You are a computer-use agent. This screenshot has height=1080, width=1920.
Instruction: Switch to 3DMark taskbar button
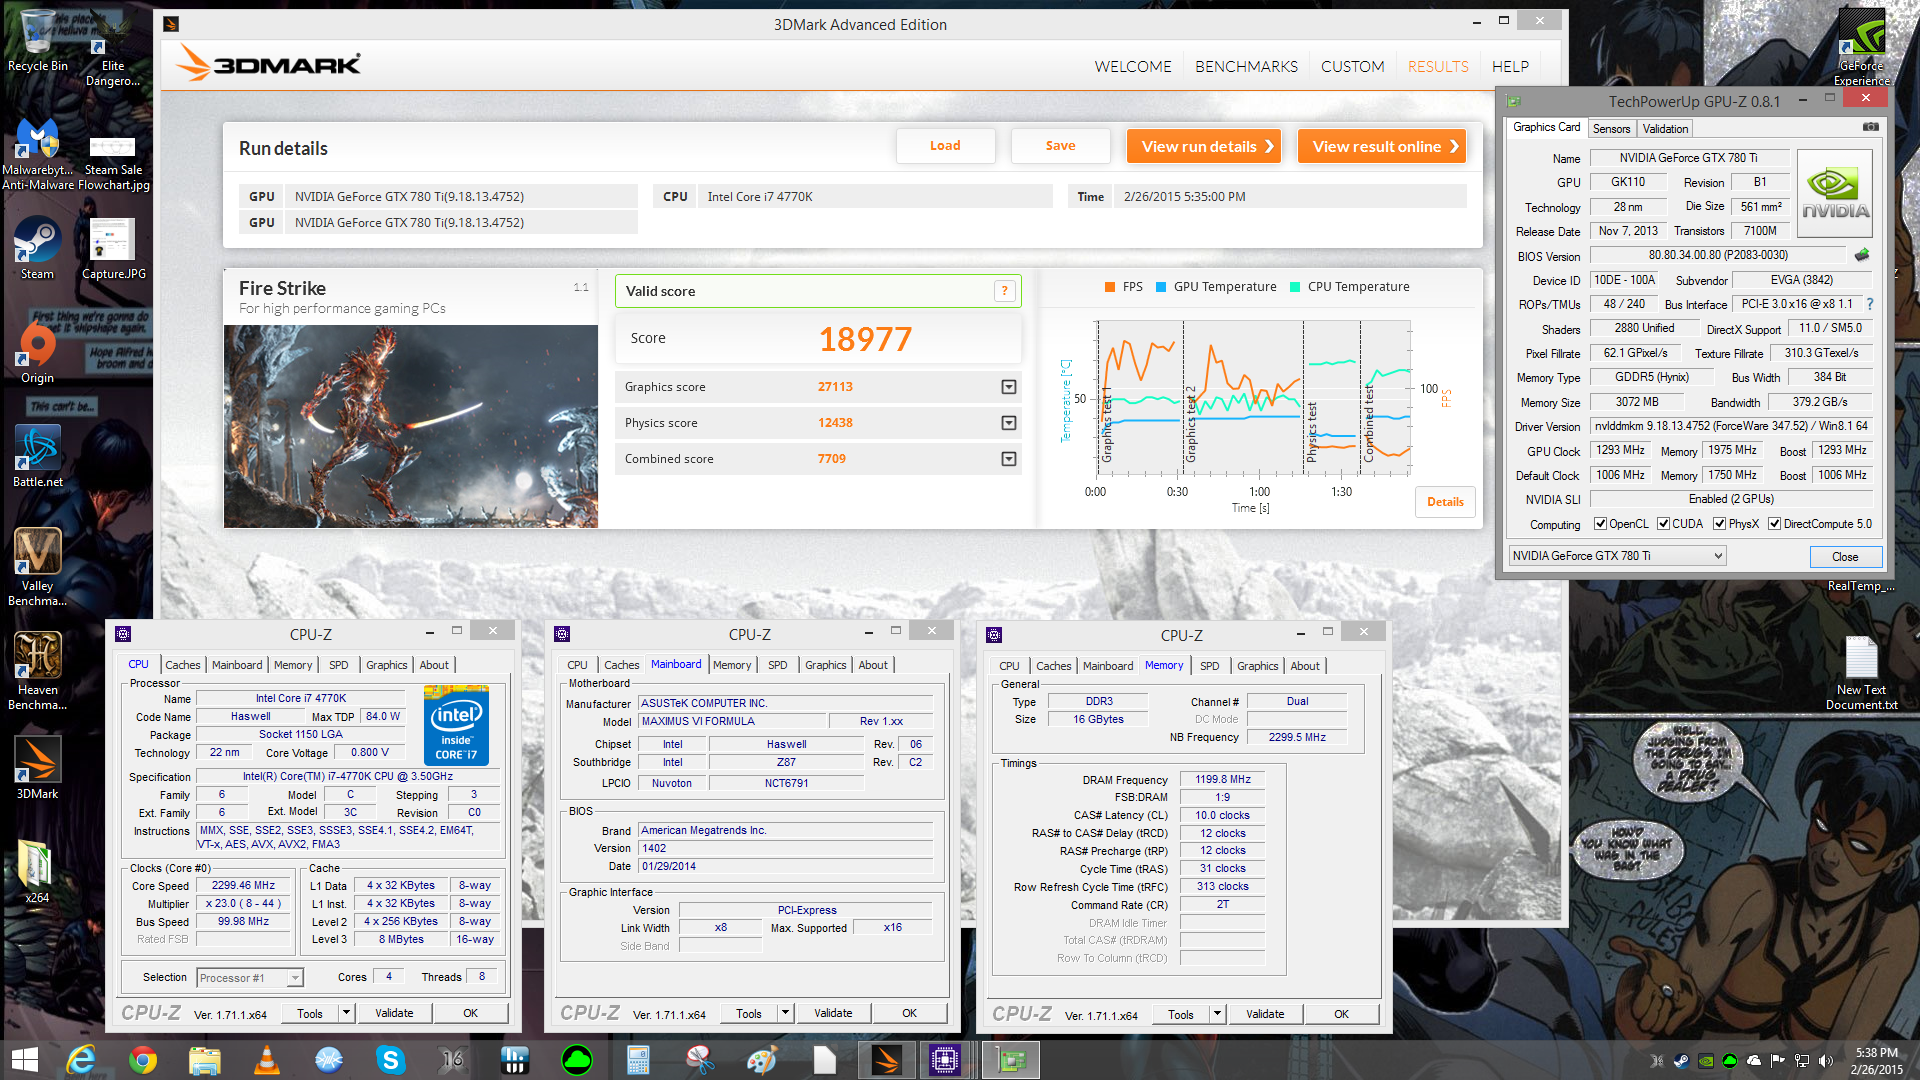point(886,1060)
